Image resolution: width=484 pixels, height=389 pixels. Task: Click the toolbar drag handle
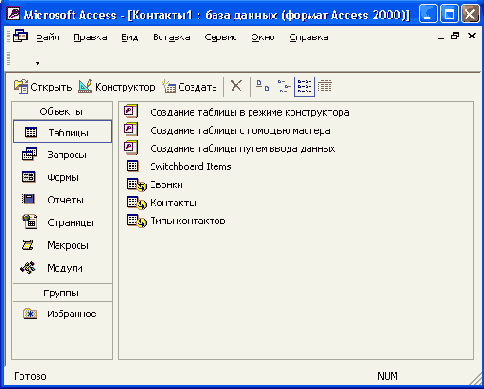tap(9, 58)
